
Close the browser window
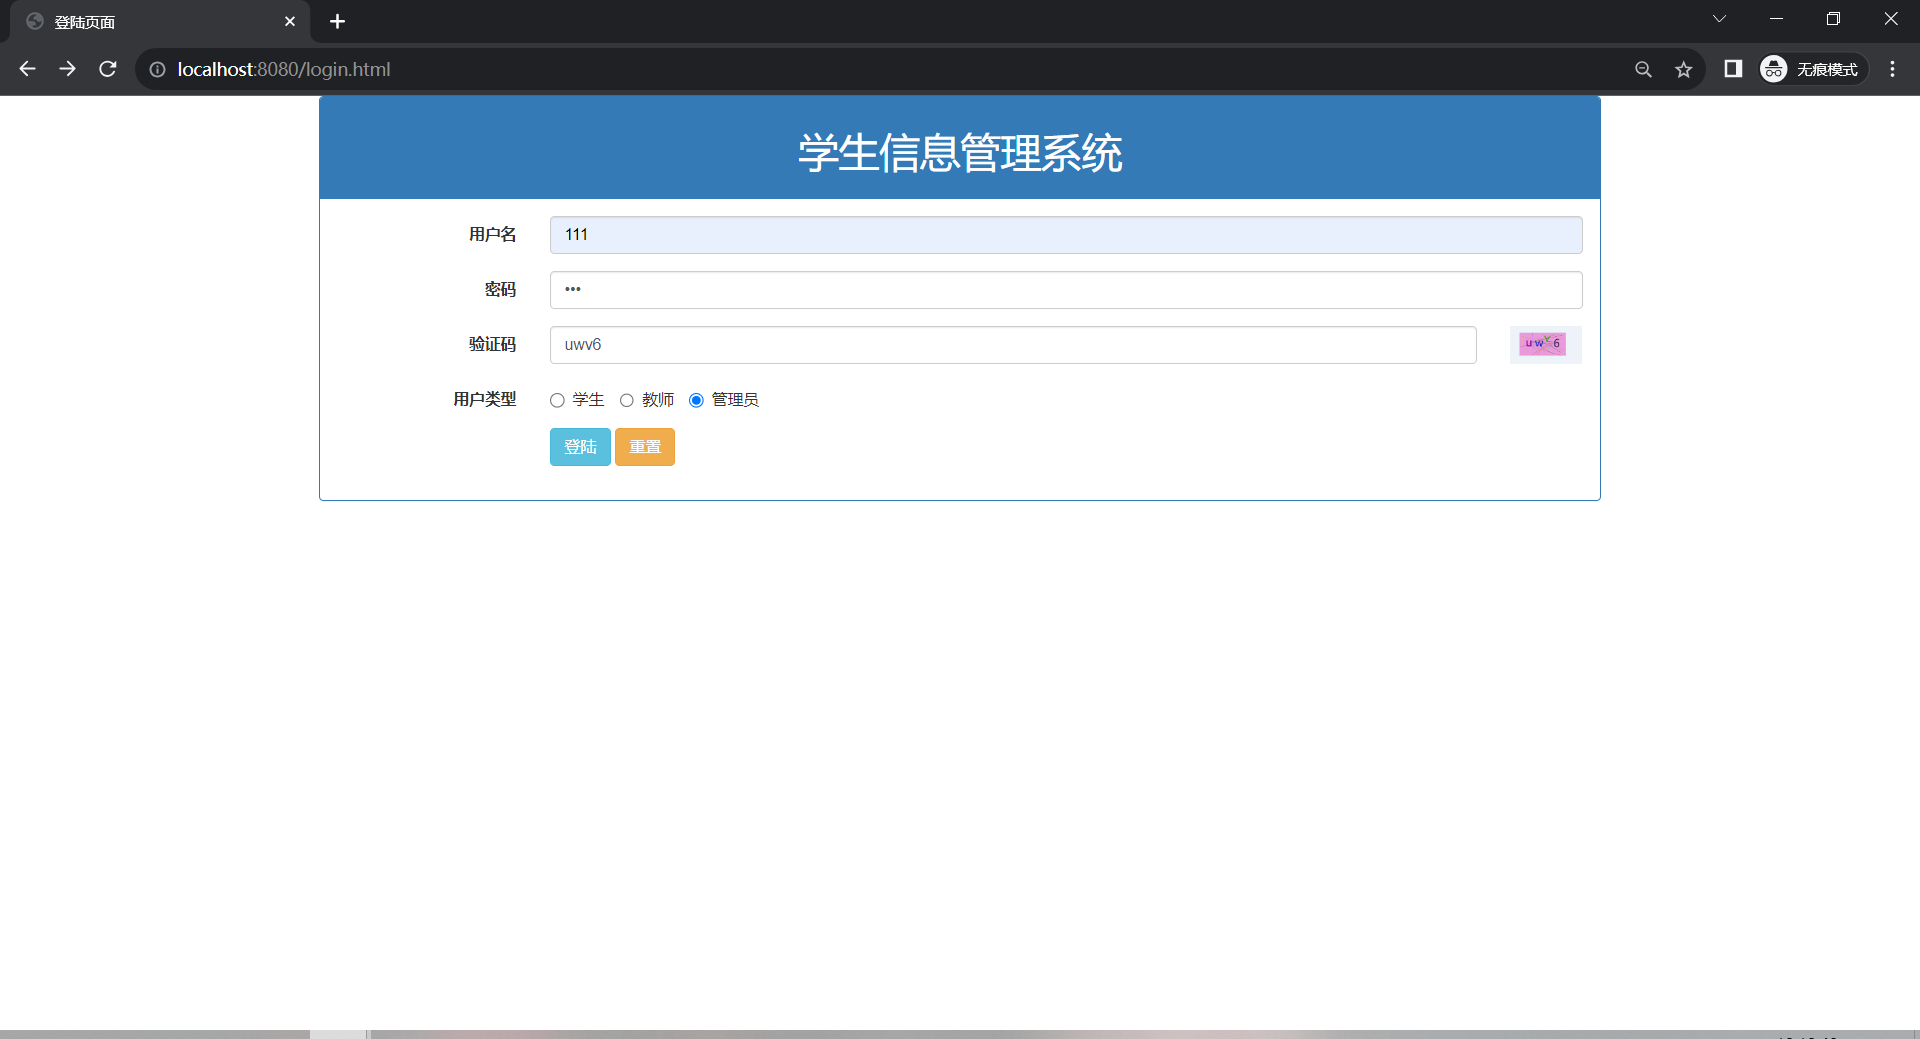click(x=1890, y=19)
